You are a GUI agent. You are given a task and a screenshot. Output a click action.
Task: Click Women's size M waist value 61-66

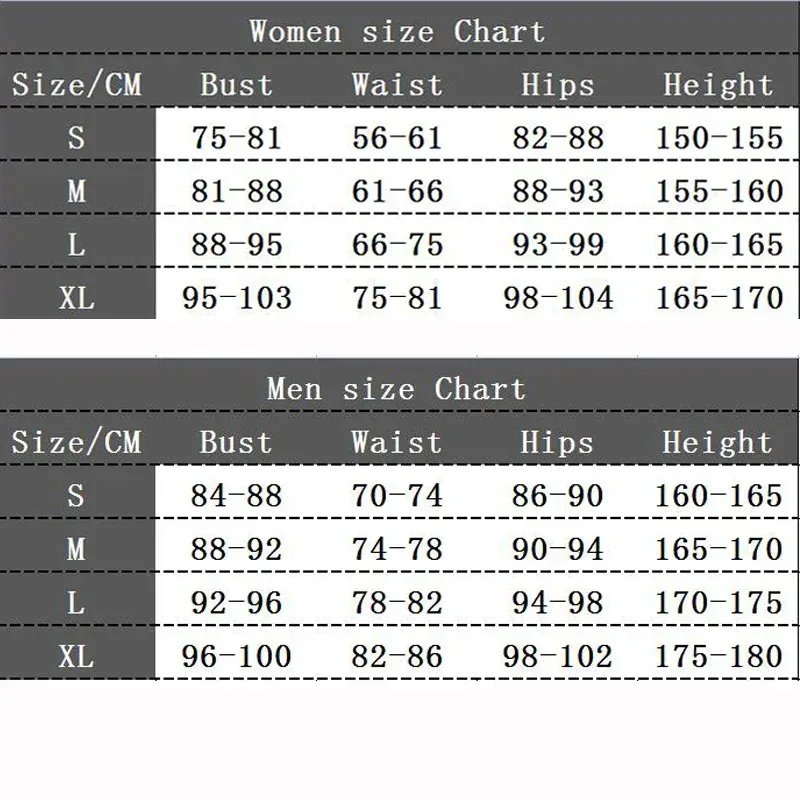(397, 190)
